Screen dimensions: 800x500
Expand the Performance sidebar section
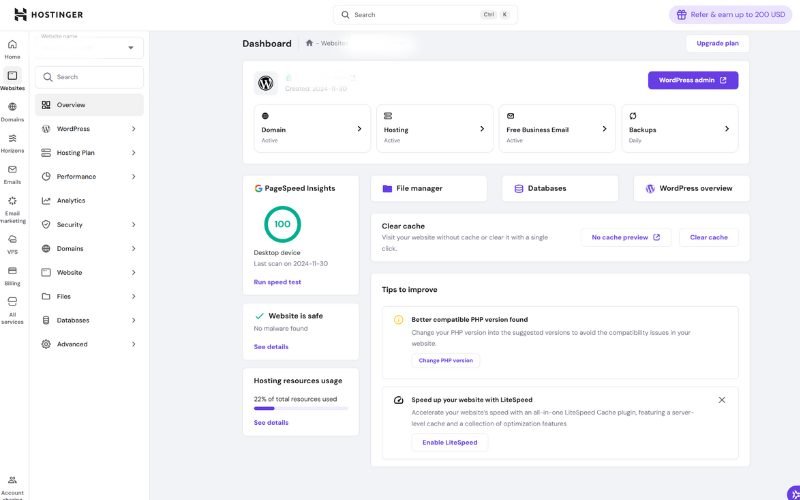(x=133, y=177)
